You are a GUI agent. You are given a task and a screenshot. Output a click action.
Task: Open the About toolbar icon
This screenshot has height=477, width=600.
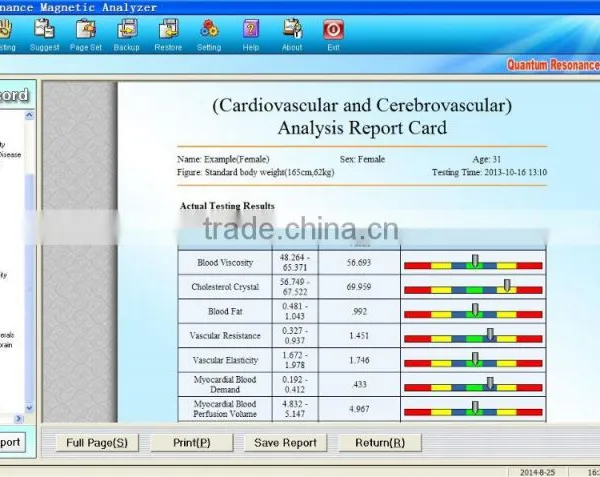pos(292,34)
